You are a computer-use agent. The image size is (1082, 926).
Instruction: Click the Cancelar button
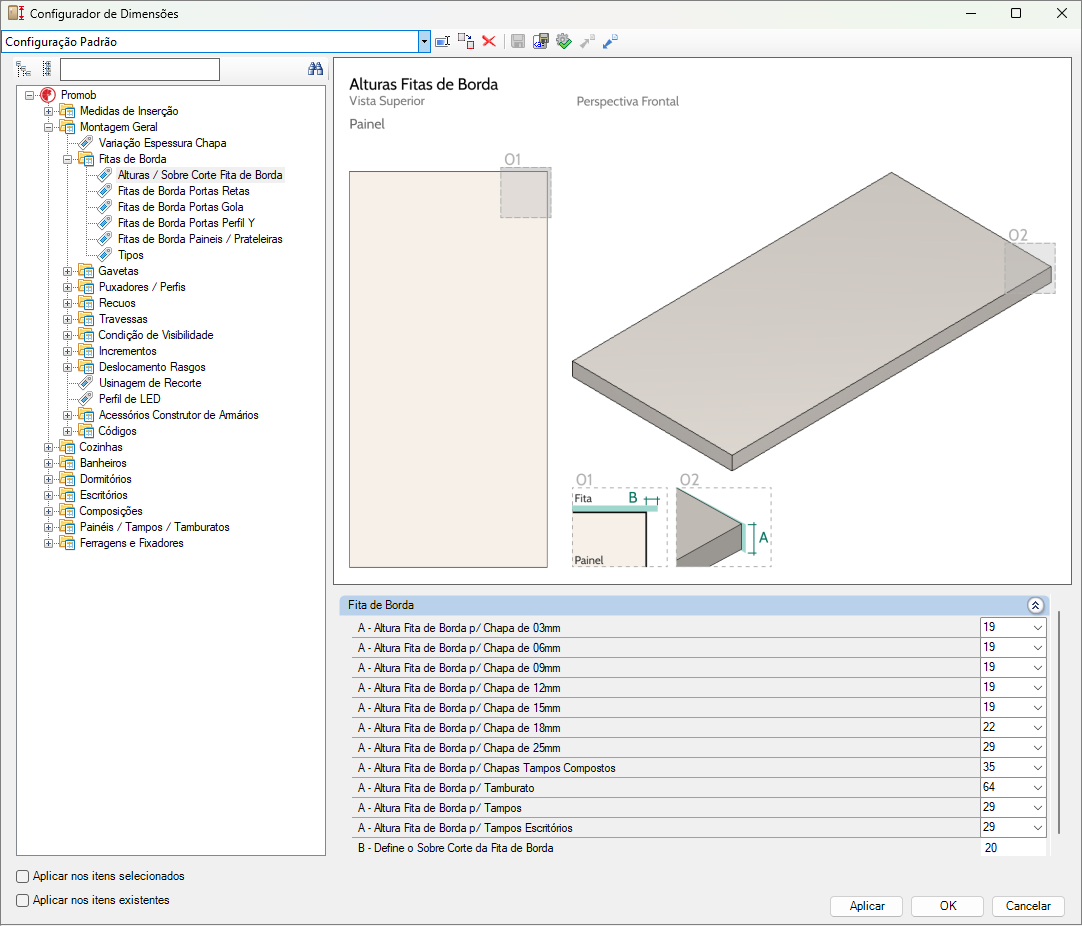point(1027,906)
